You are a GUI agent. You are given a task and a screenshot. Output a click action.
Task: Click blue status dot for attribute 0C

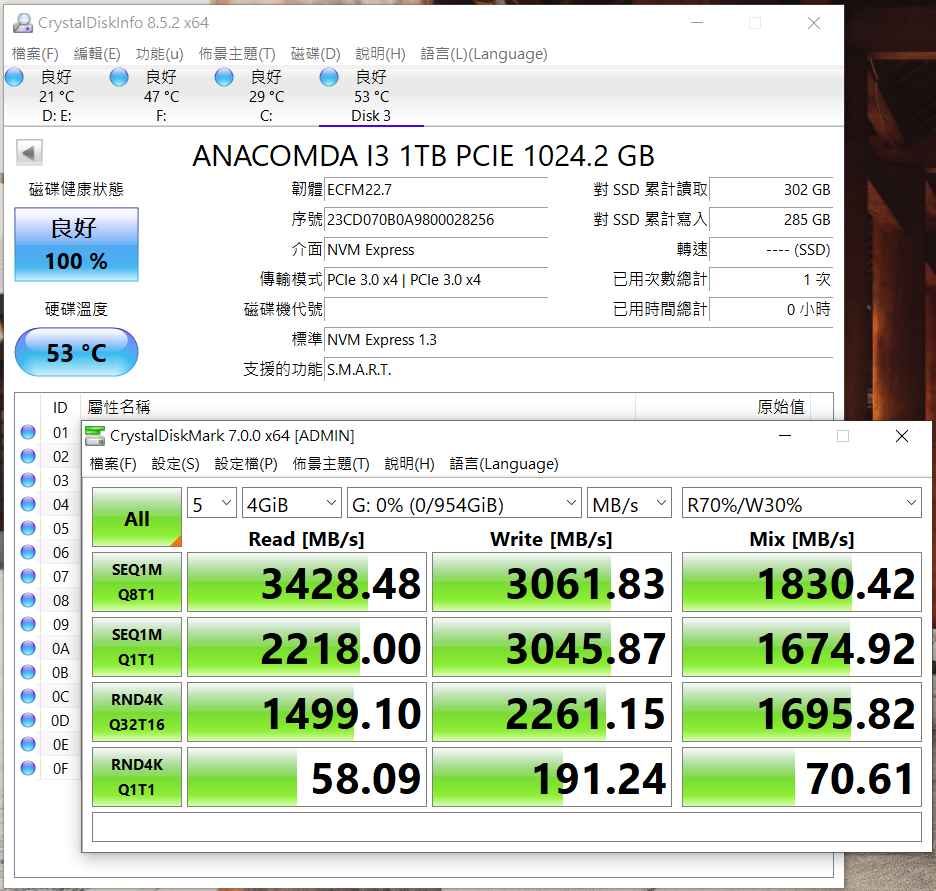click(28, 696)
